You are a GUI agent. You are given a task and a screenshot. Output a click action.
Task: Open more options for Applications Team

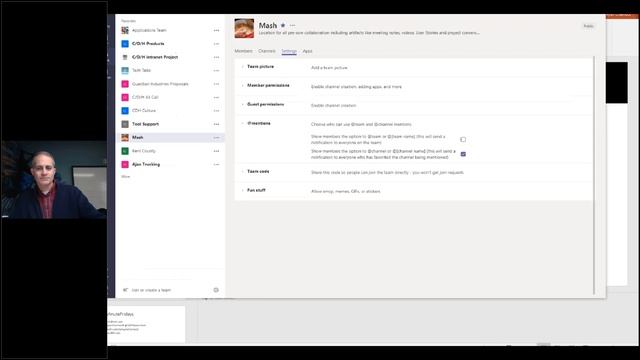[x=216, y=30]
